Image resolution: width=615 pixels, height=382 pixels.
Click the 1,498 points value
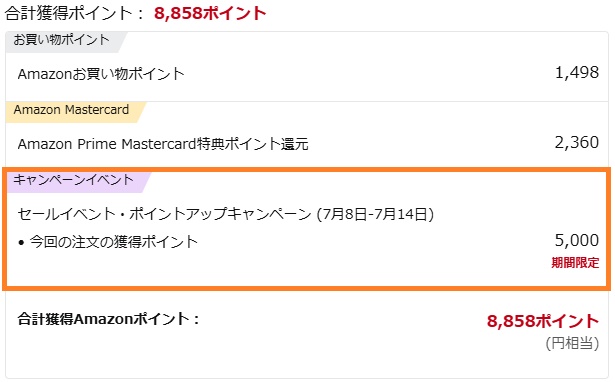point(577,73)
